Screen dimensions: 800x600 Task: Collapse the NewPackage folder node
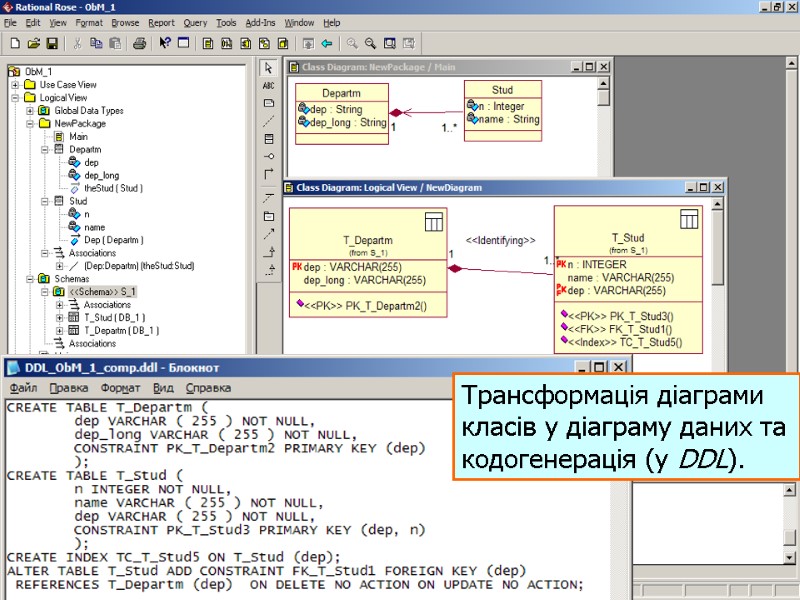point(31,123)
